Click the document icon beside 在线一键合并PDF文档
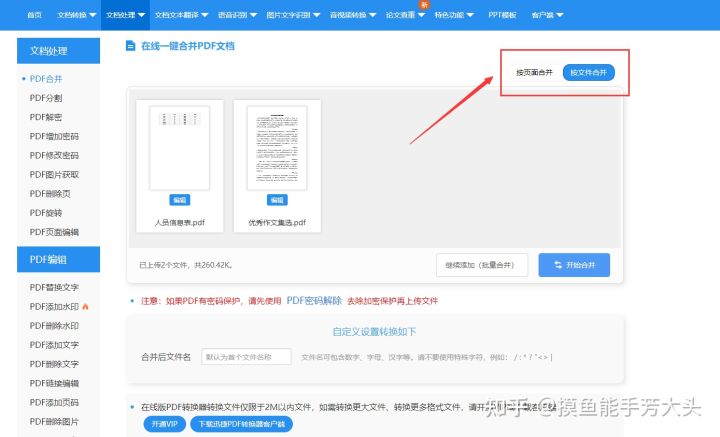Image resolution: width=720 pixels, height=437 pixels. [130, 45]
